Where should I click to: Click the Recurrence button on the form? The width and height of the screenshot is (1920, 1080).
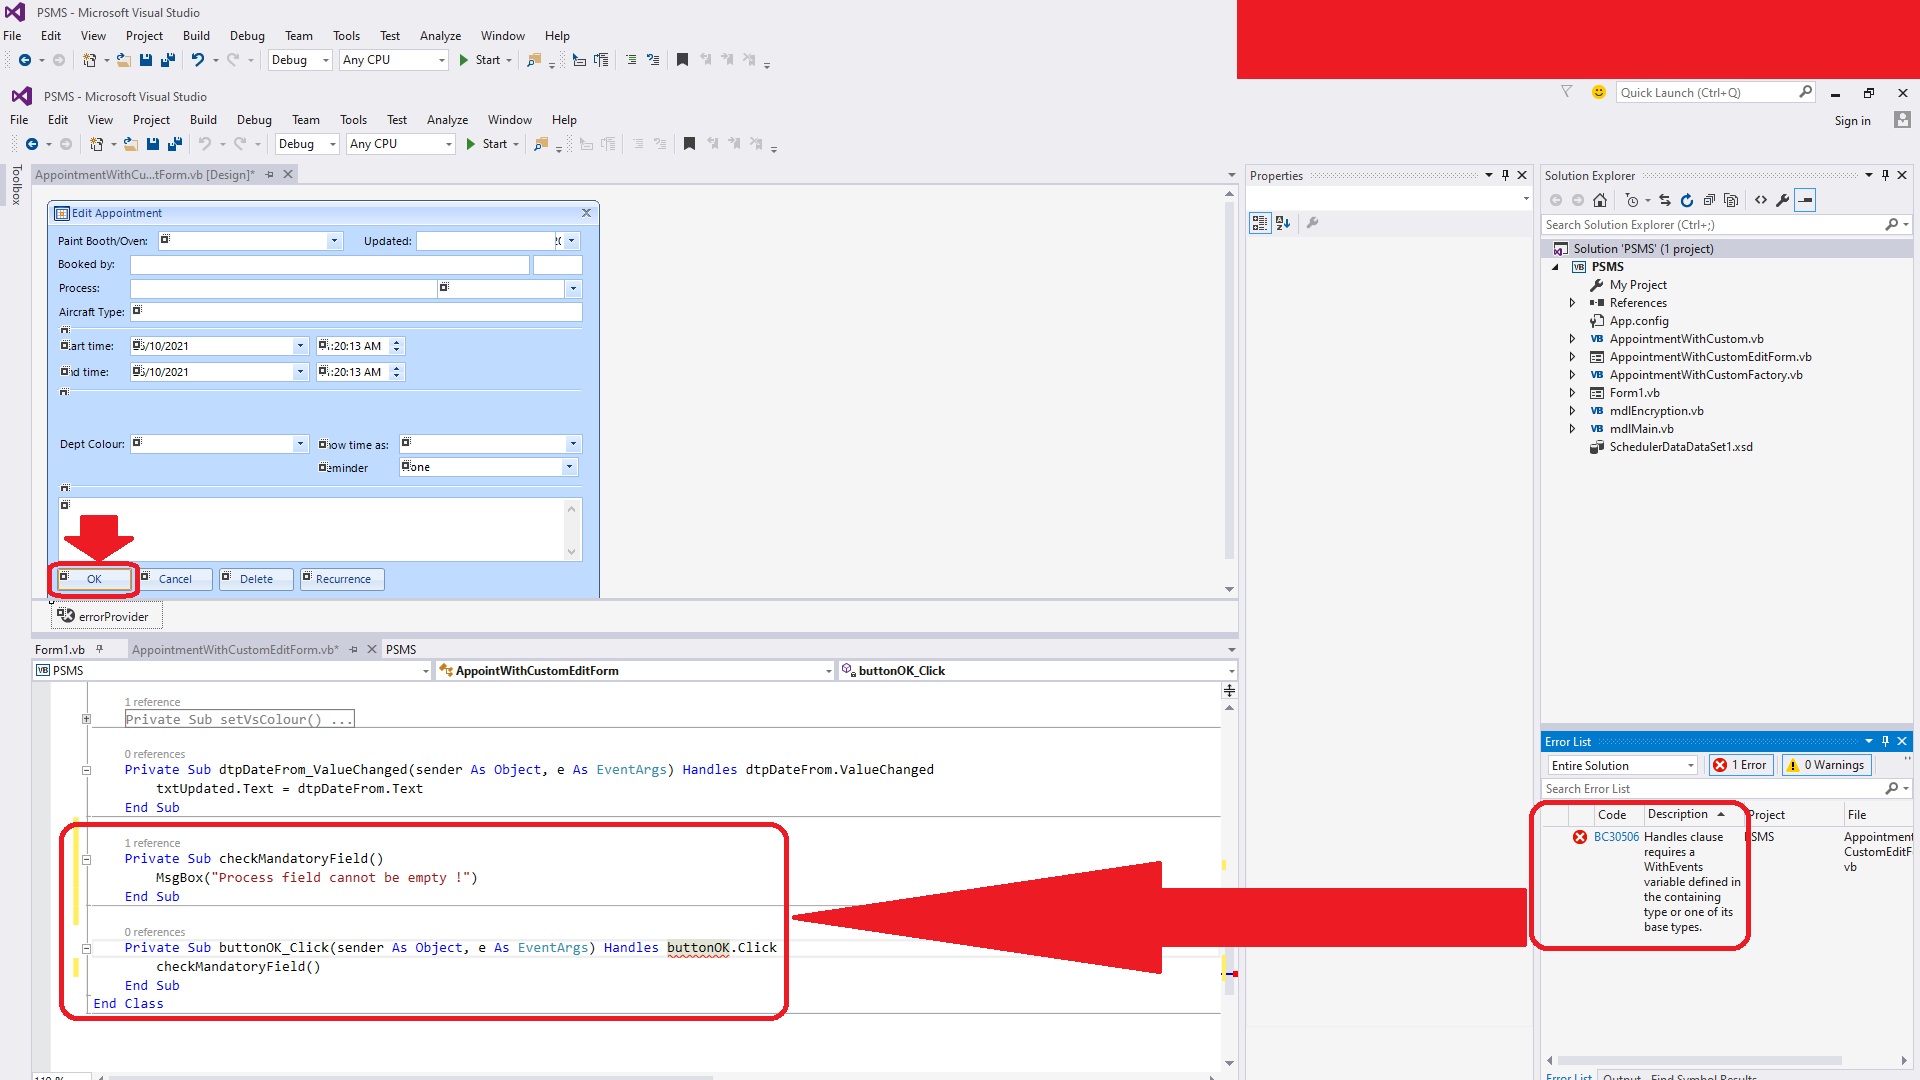click(342, 579)
